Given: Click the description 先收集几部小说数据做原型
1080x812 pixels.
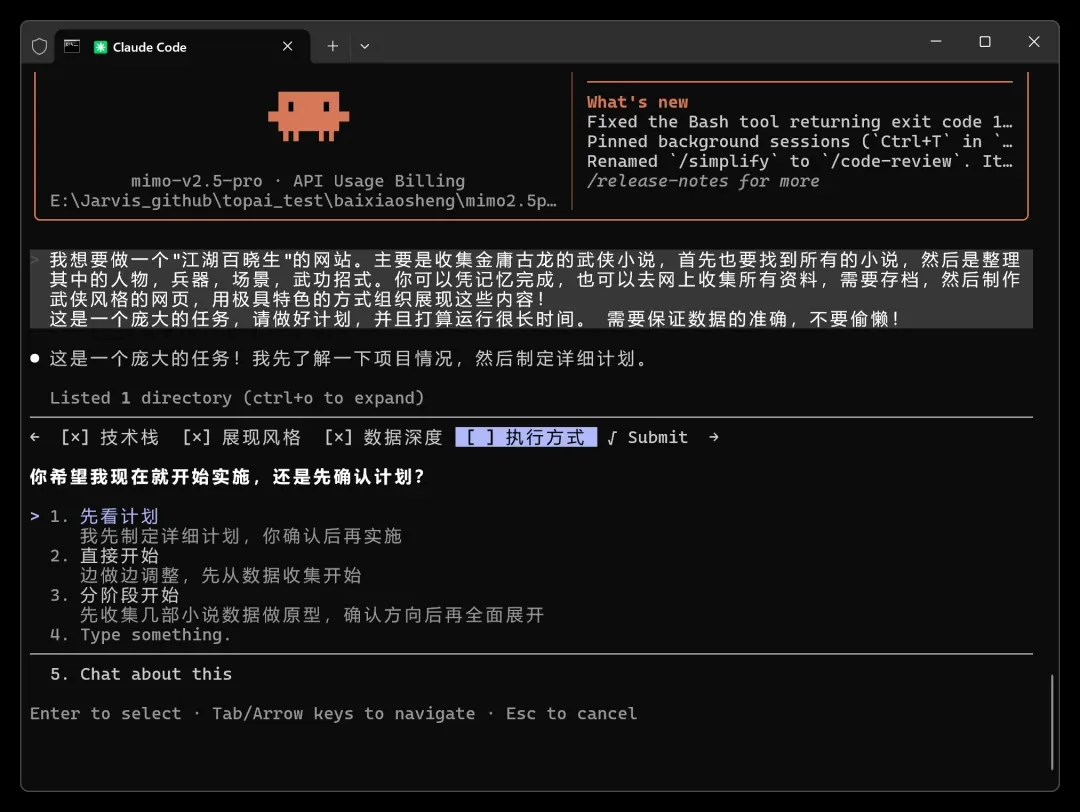Looking at the screenshot, I should tap(312, 615).
